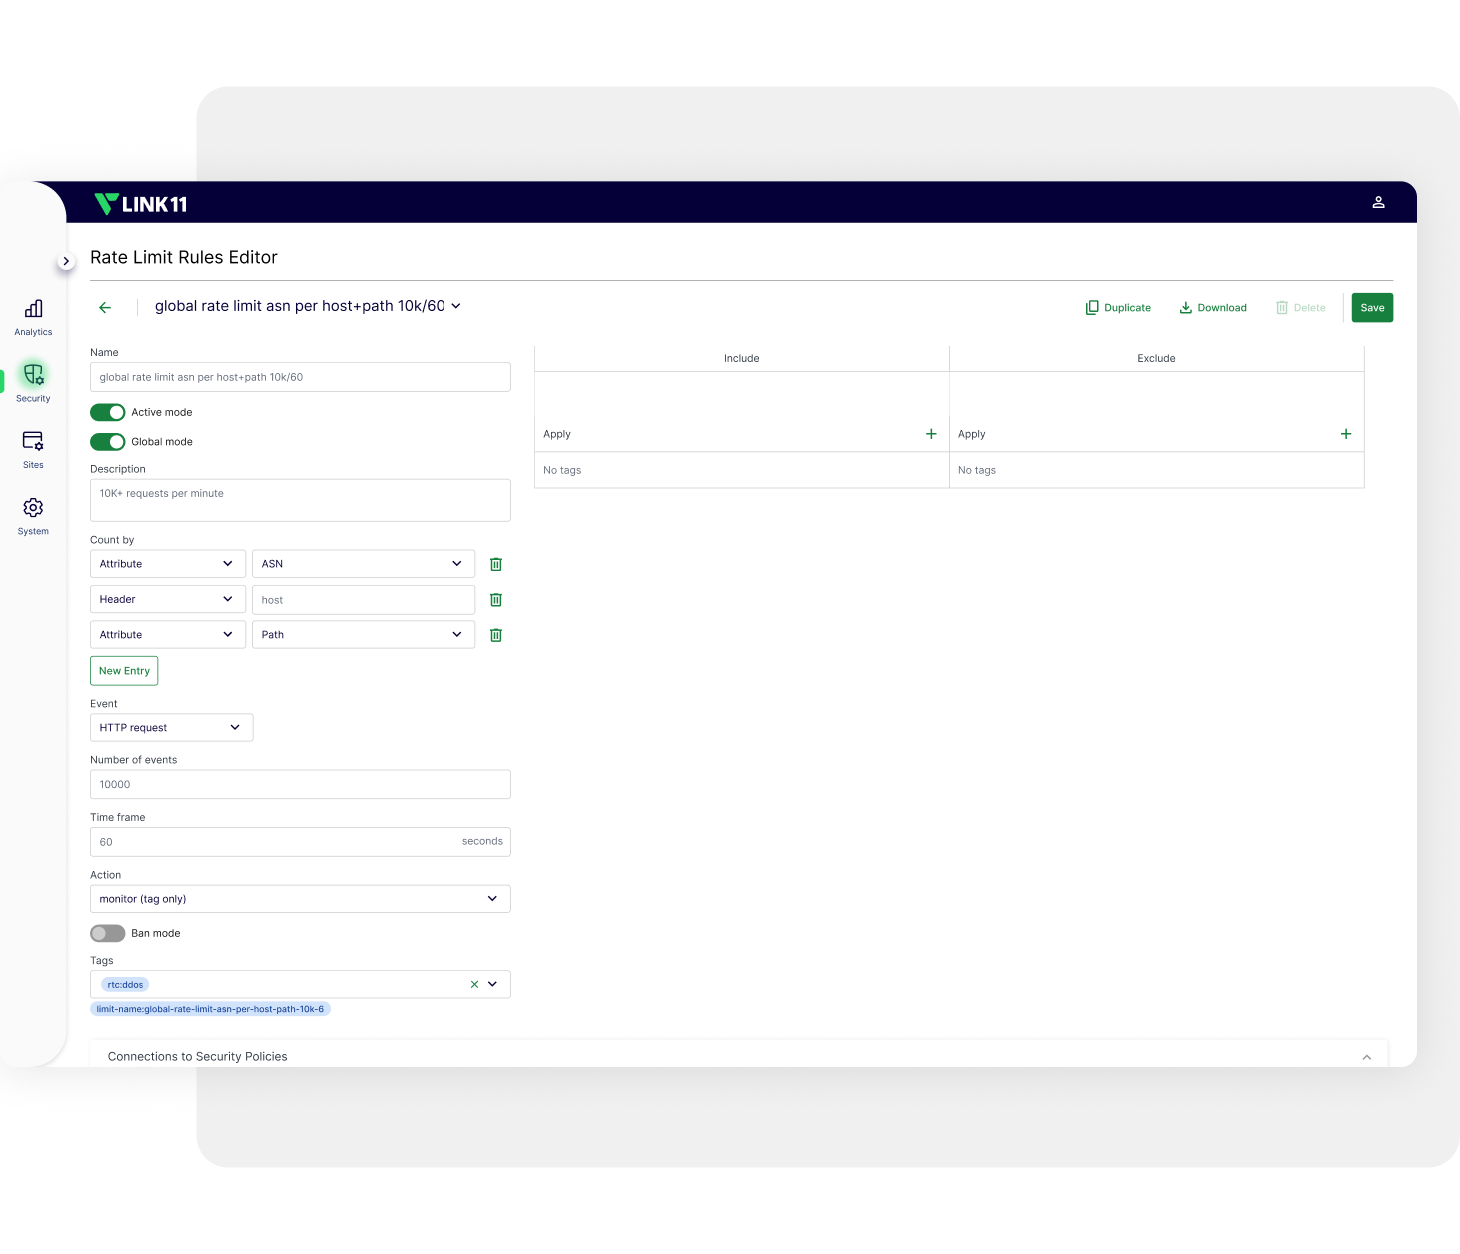Open the Sites section in sidebar
This screenshot has height=1254, width=1460.
coord(33,448)
